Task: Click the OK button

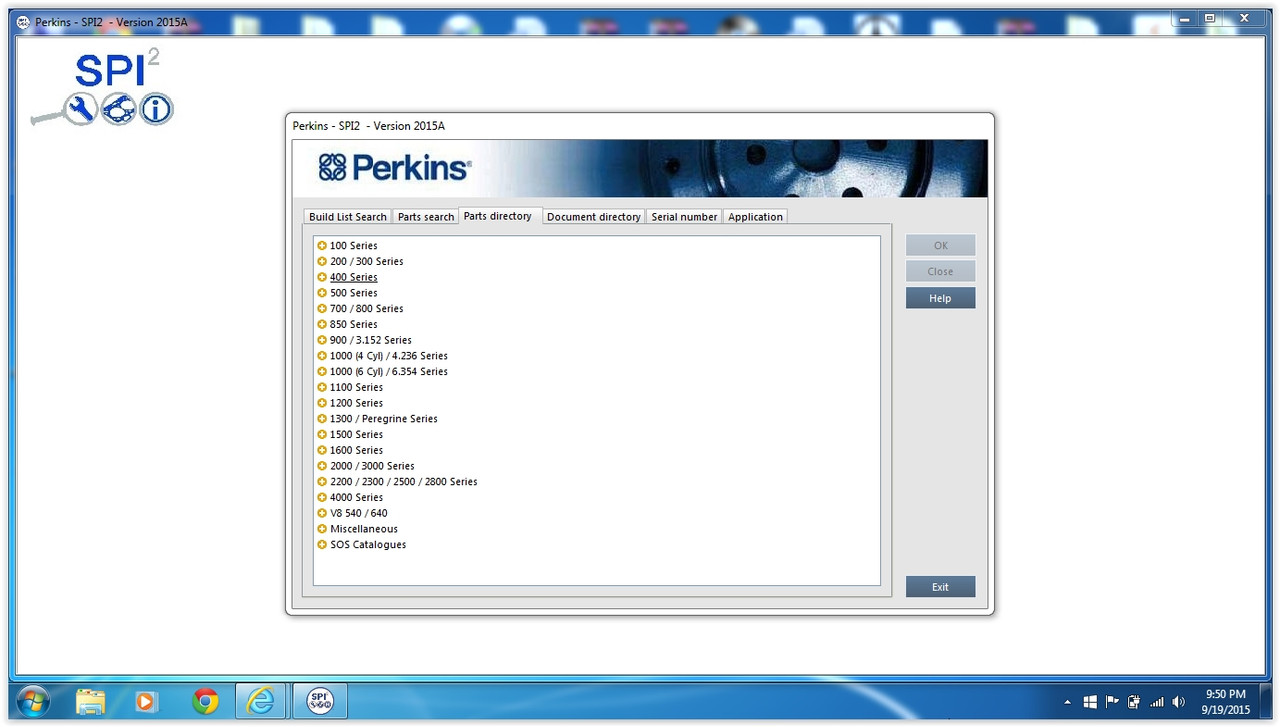Action: tap(940, 245)
